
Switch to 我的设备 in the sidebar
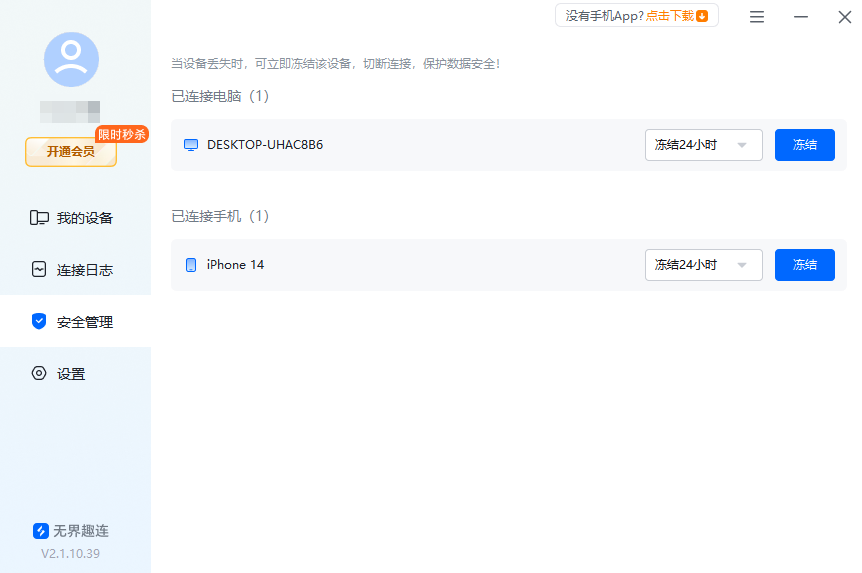pos(84,218)
